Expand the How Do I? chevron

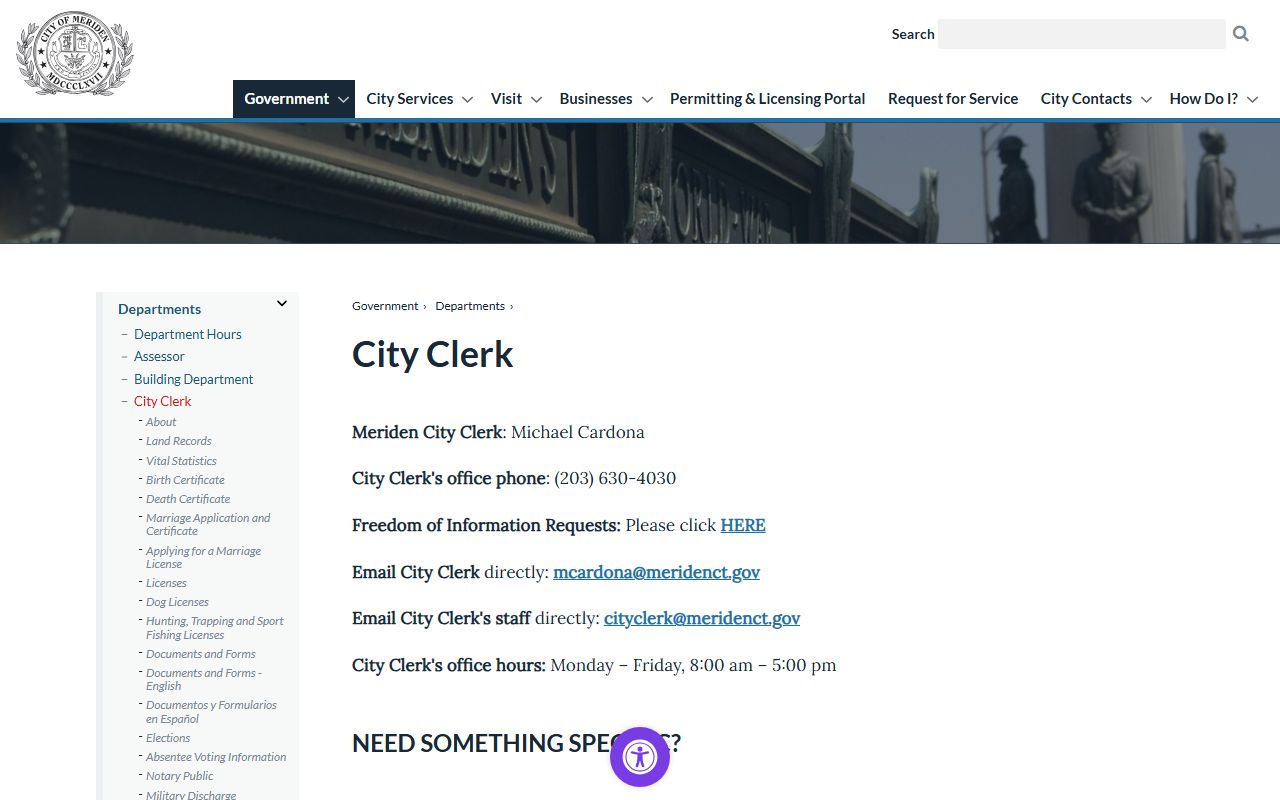[1252, 99]
